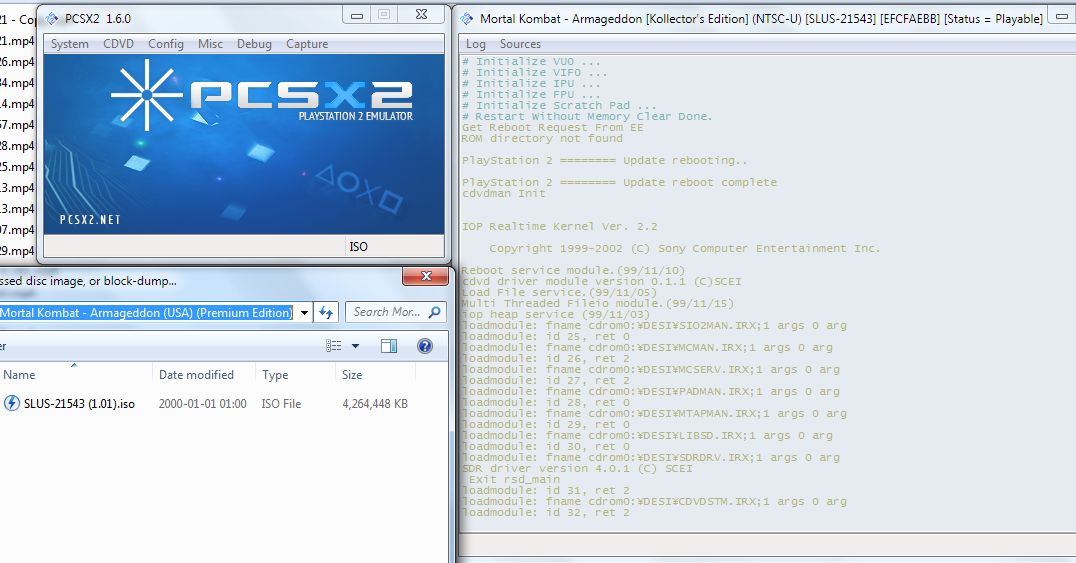Close the PCSX2 1.6.0 window
1076x563 pixels.
pyautogui.click(x=421, y=14)
